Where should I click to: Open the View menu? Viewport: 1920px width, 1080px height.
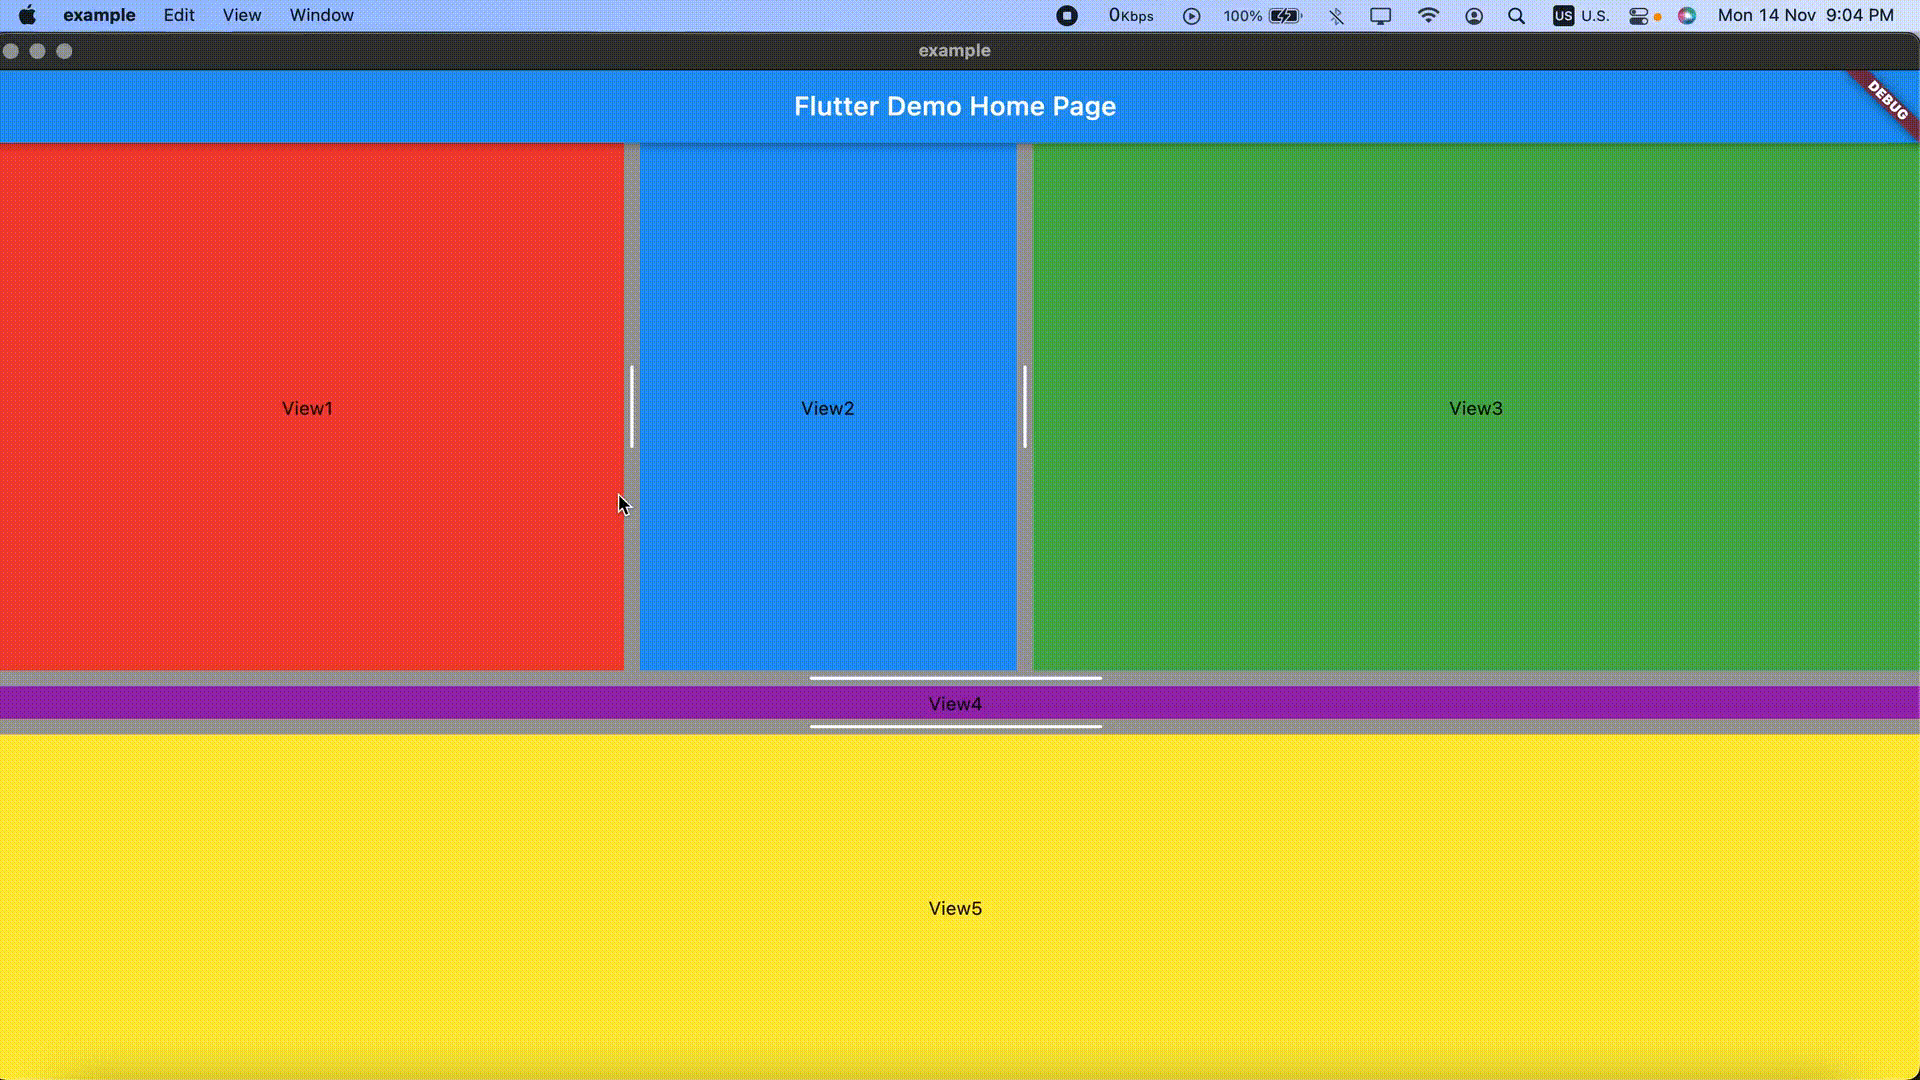click(x=242, y=15)
